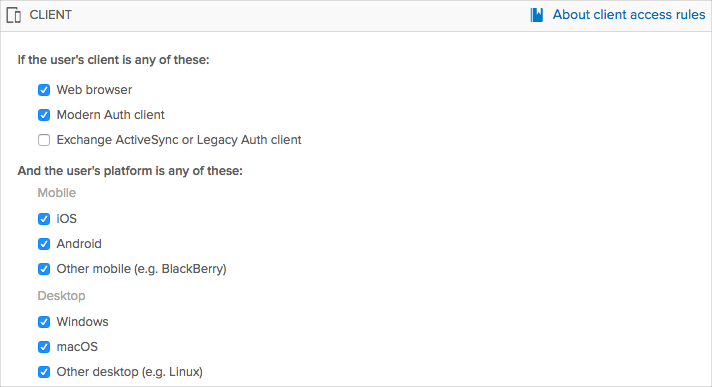Click the device icon next to CLIENT heading
This screenshot has height=387, width=712.
tap(14, 15)
